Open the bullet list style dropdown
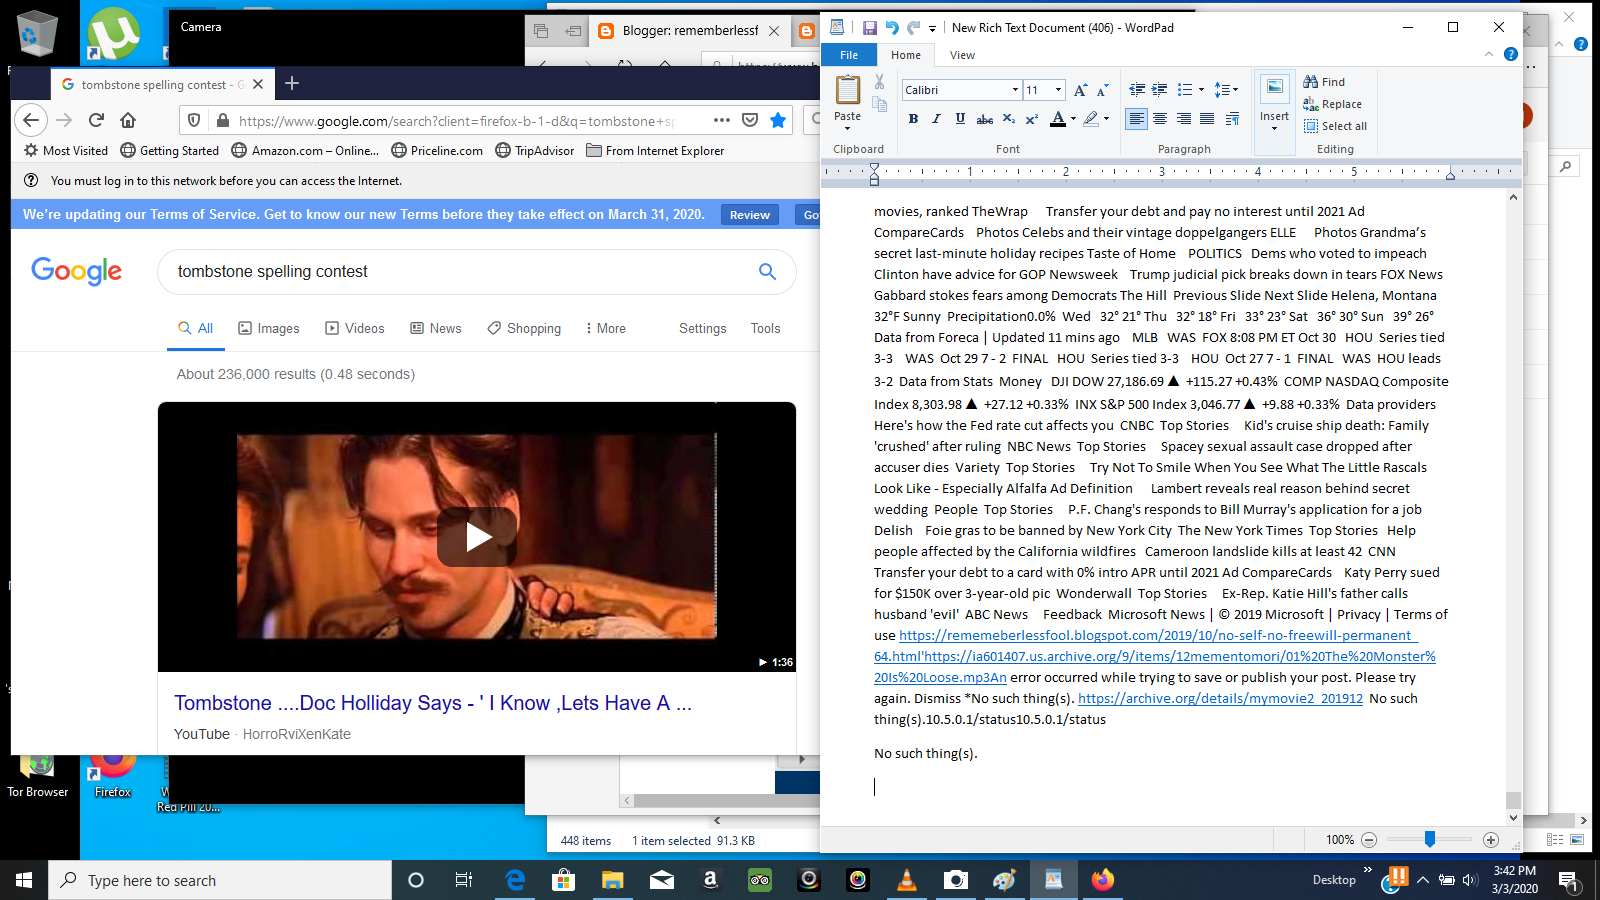This screenshot has width=1600, height=900. pos(1201,90)
